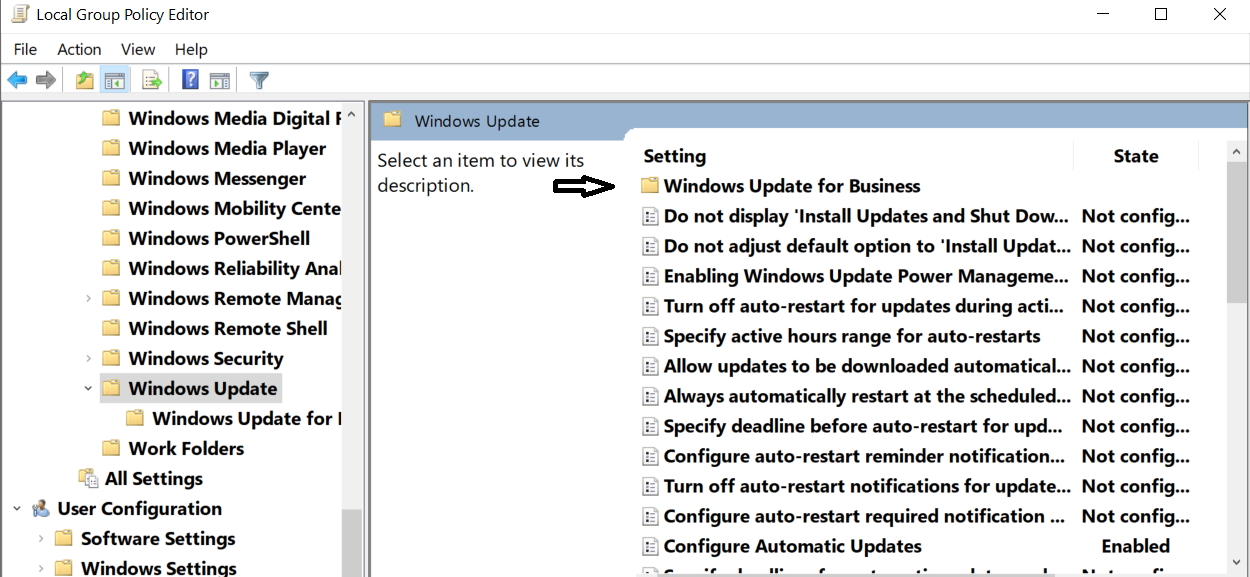Click the settings list vertical scrollbar thumb
1250x577 pixels.
[x=1237, y=233]
